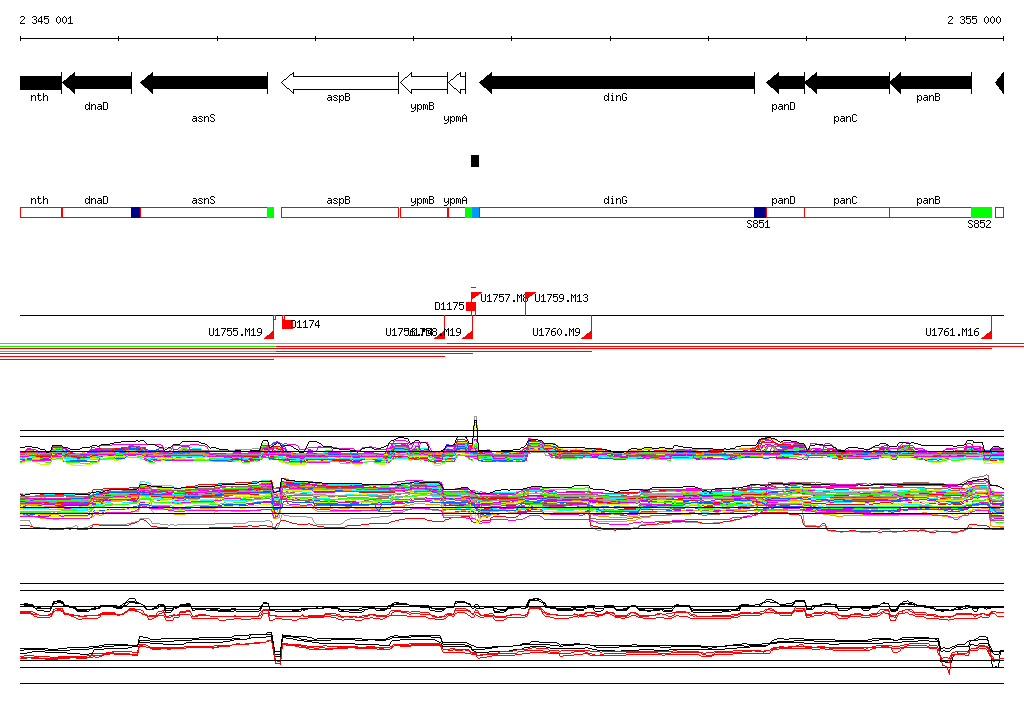The width and height of the screenshot is (1024, 714).
Task: Select the red D1174 marker square
Action: 287,324
